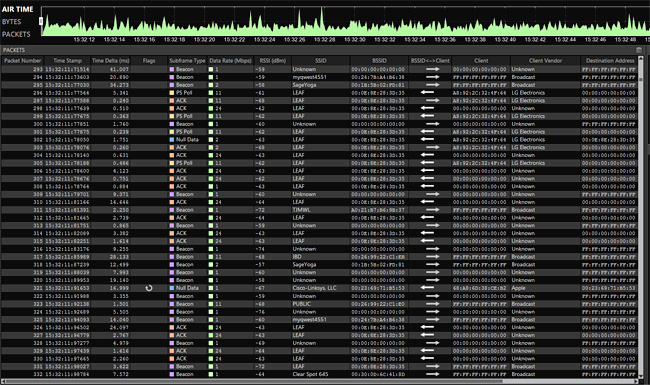The image size is (650, 385).
Task: Click the retry flag icon on packet 321
Action: pyautogui.click(x=149, y=288)
